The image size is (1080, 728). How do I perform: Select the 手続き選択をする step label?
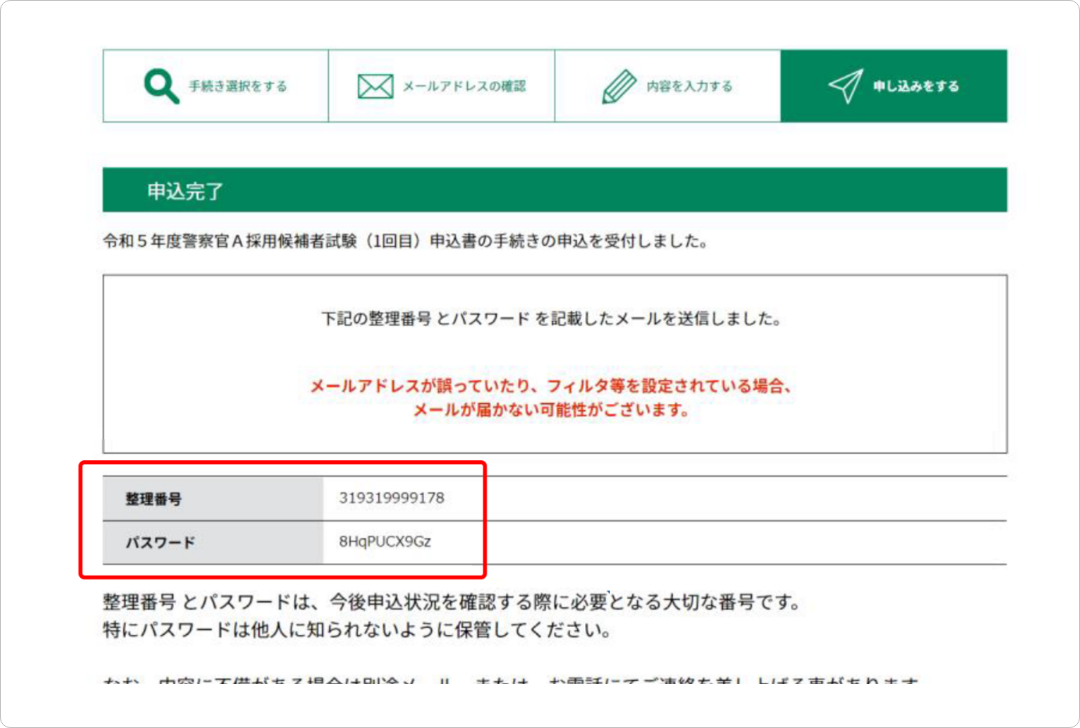pyautogui.click(x=238, y=87)
